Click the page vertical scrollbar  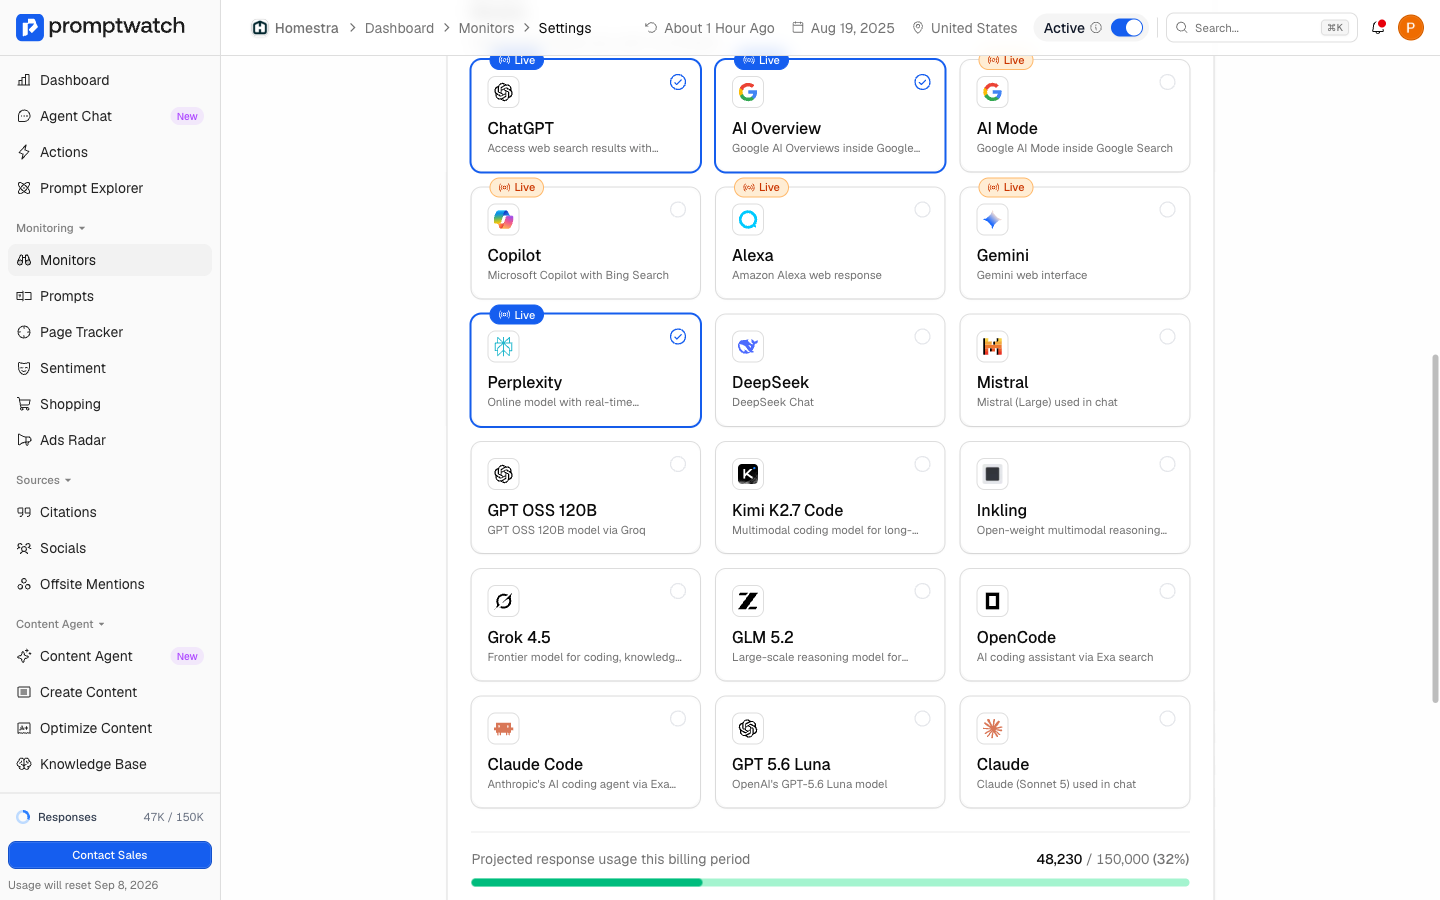[1435, 528]
